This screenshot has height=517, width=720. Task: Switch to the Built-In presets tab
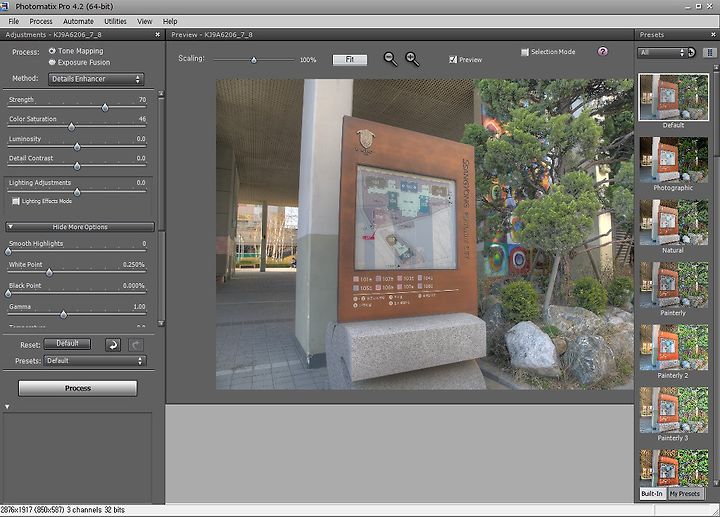point(652,494)
